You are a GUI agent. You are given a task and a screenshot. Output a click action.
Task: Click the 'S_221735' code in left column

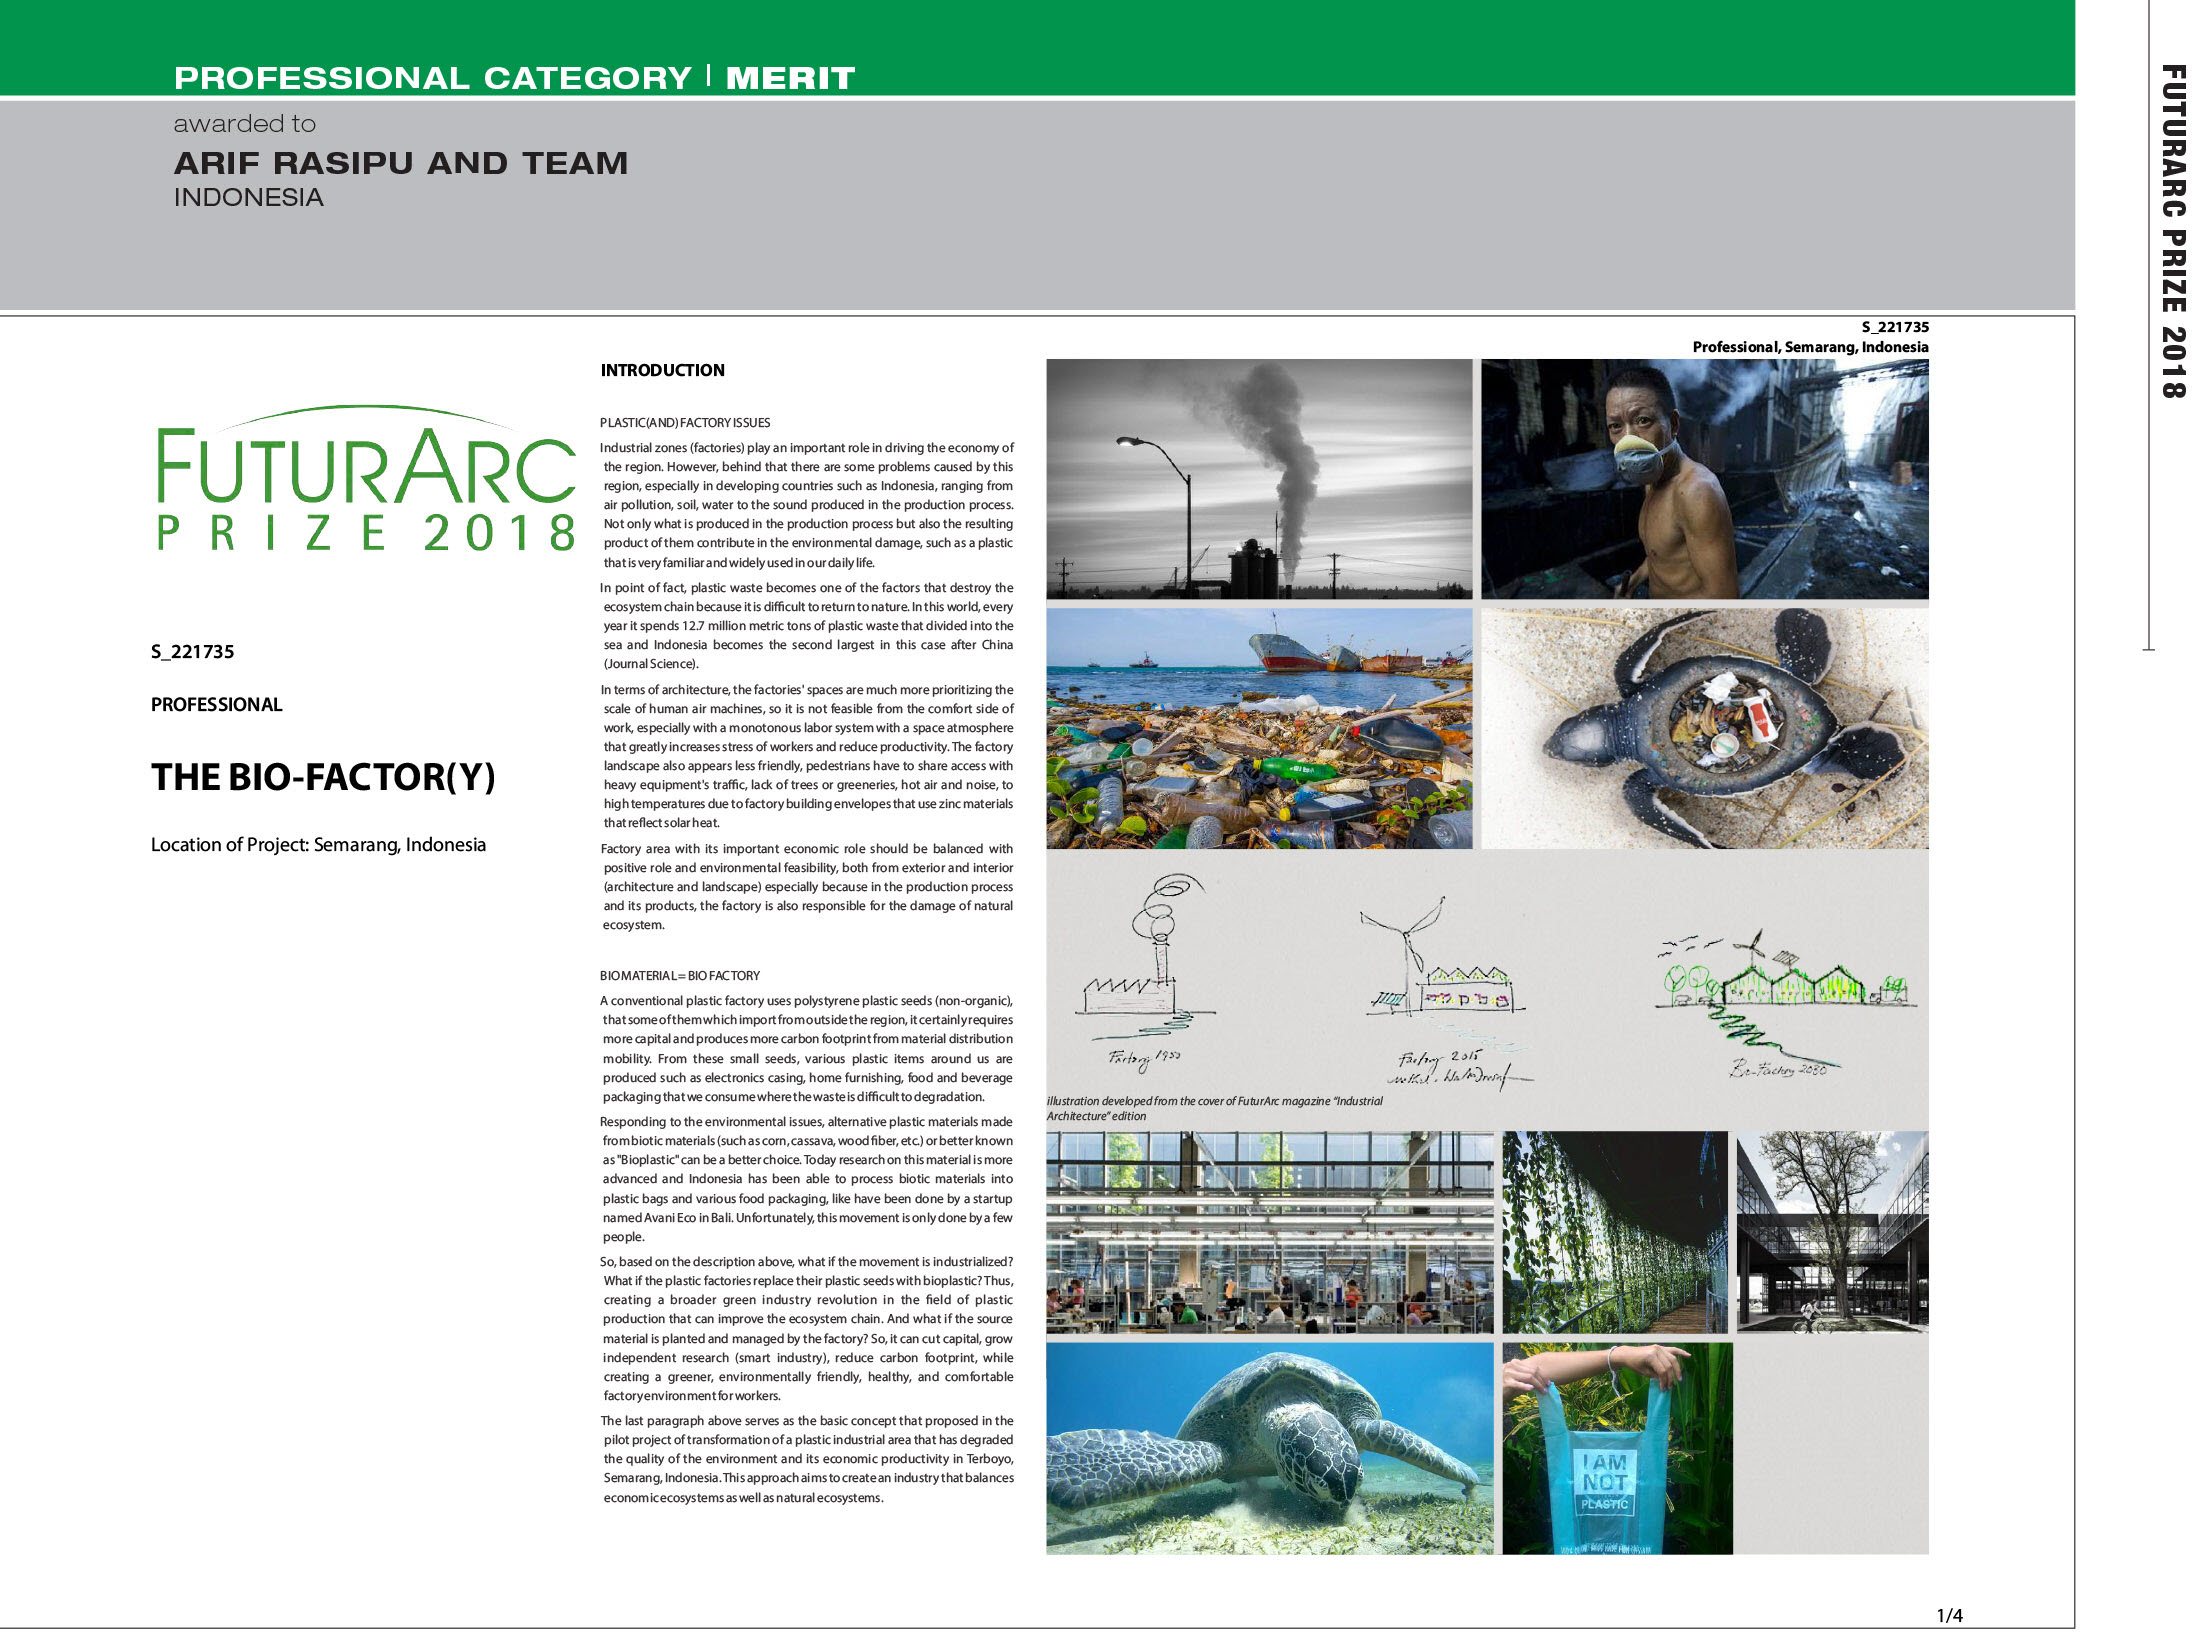pyautogui.click(x=193, y=652)
